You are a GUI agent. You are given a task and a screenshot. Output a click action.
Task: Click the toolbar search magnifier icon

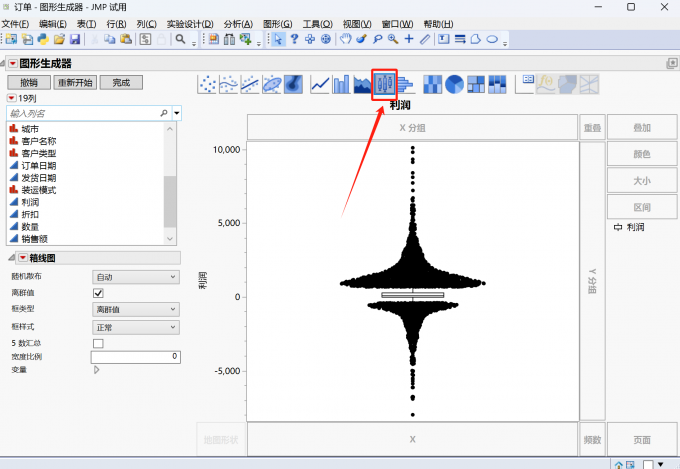tap(180, 39)
